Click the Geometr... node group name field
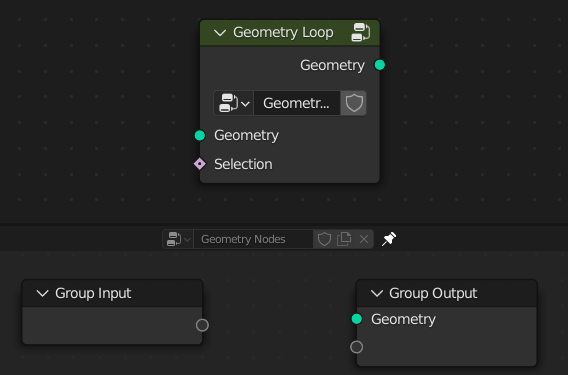This screenshot has width=568, height=375. [x=297, y=103]
